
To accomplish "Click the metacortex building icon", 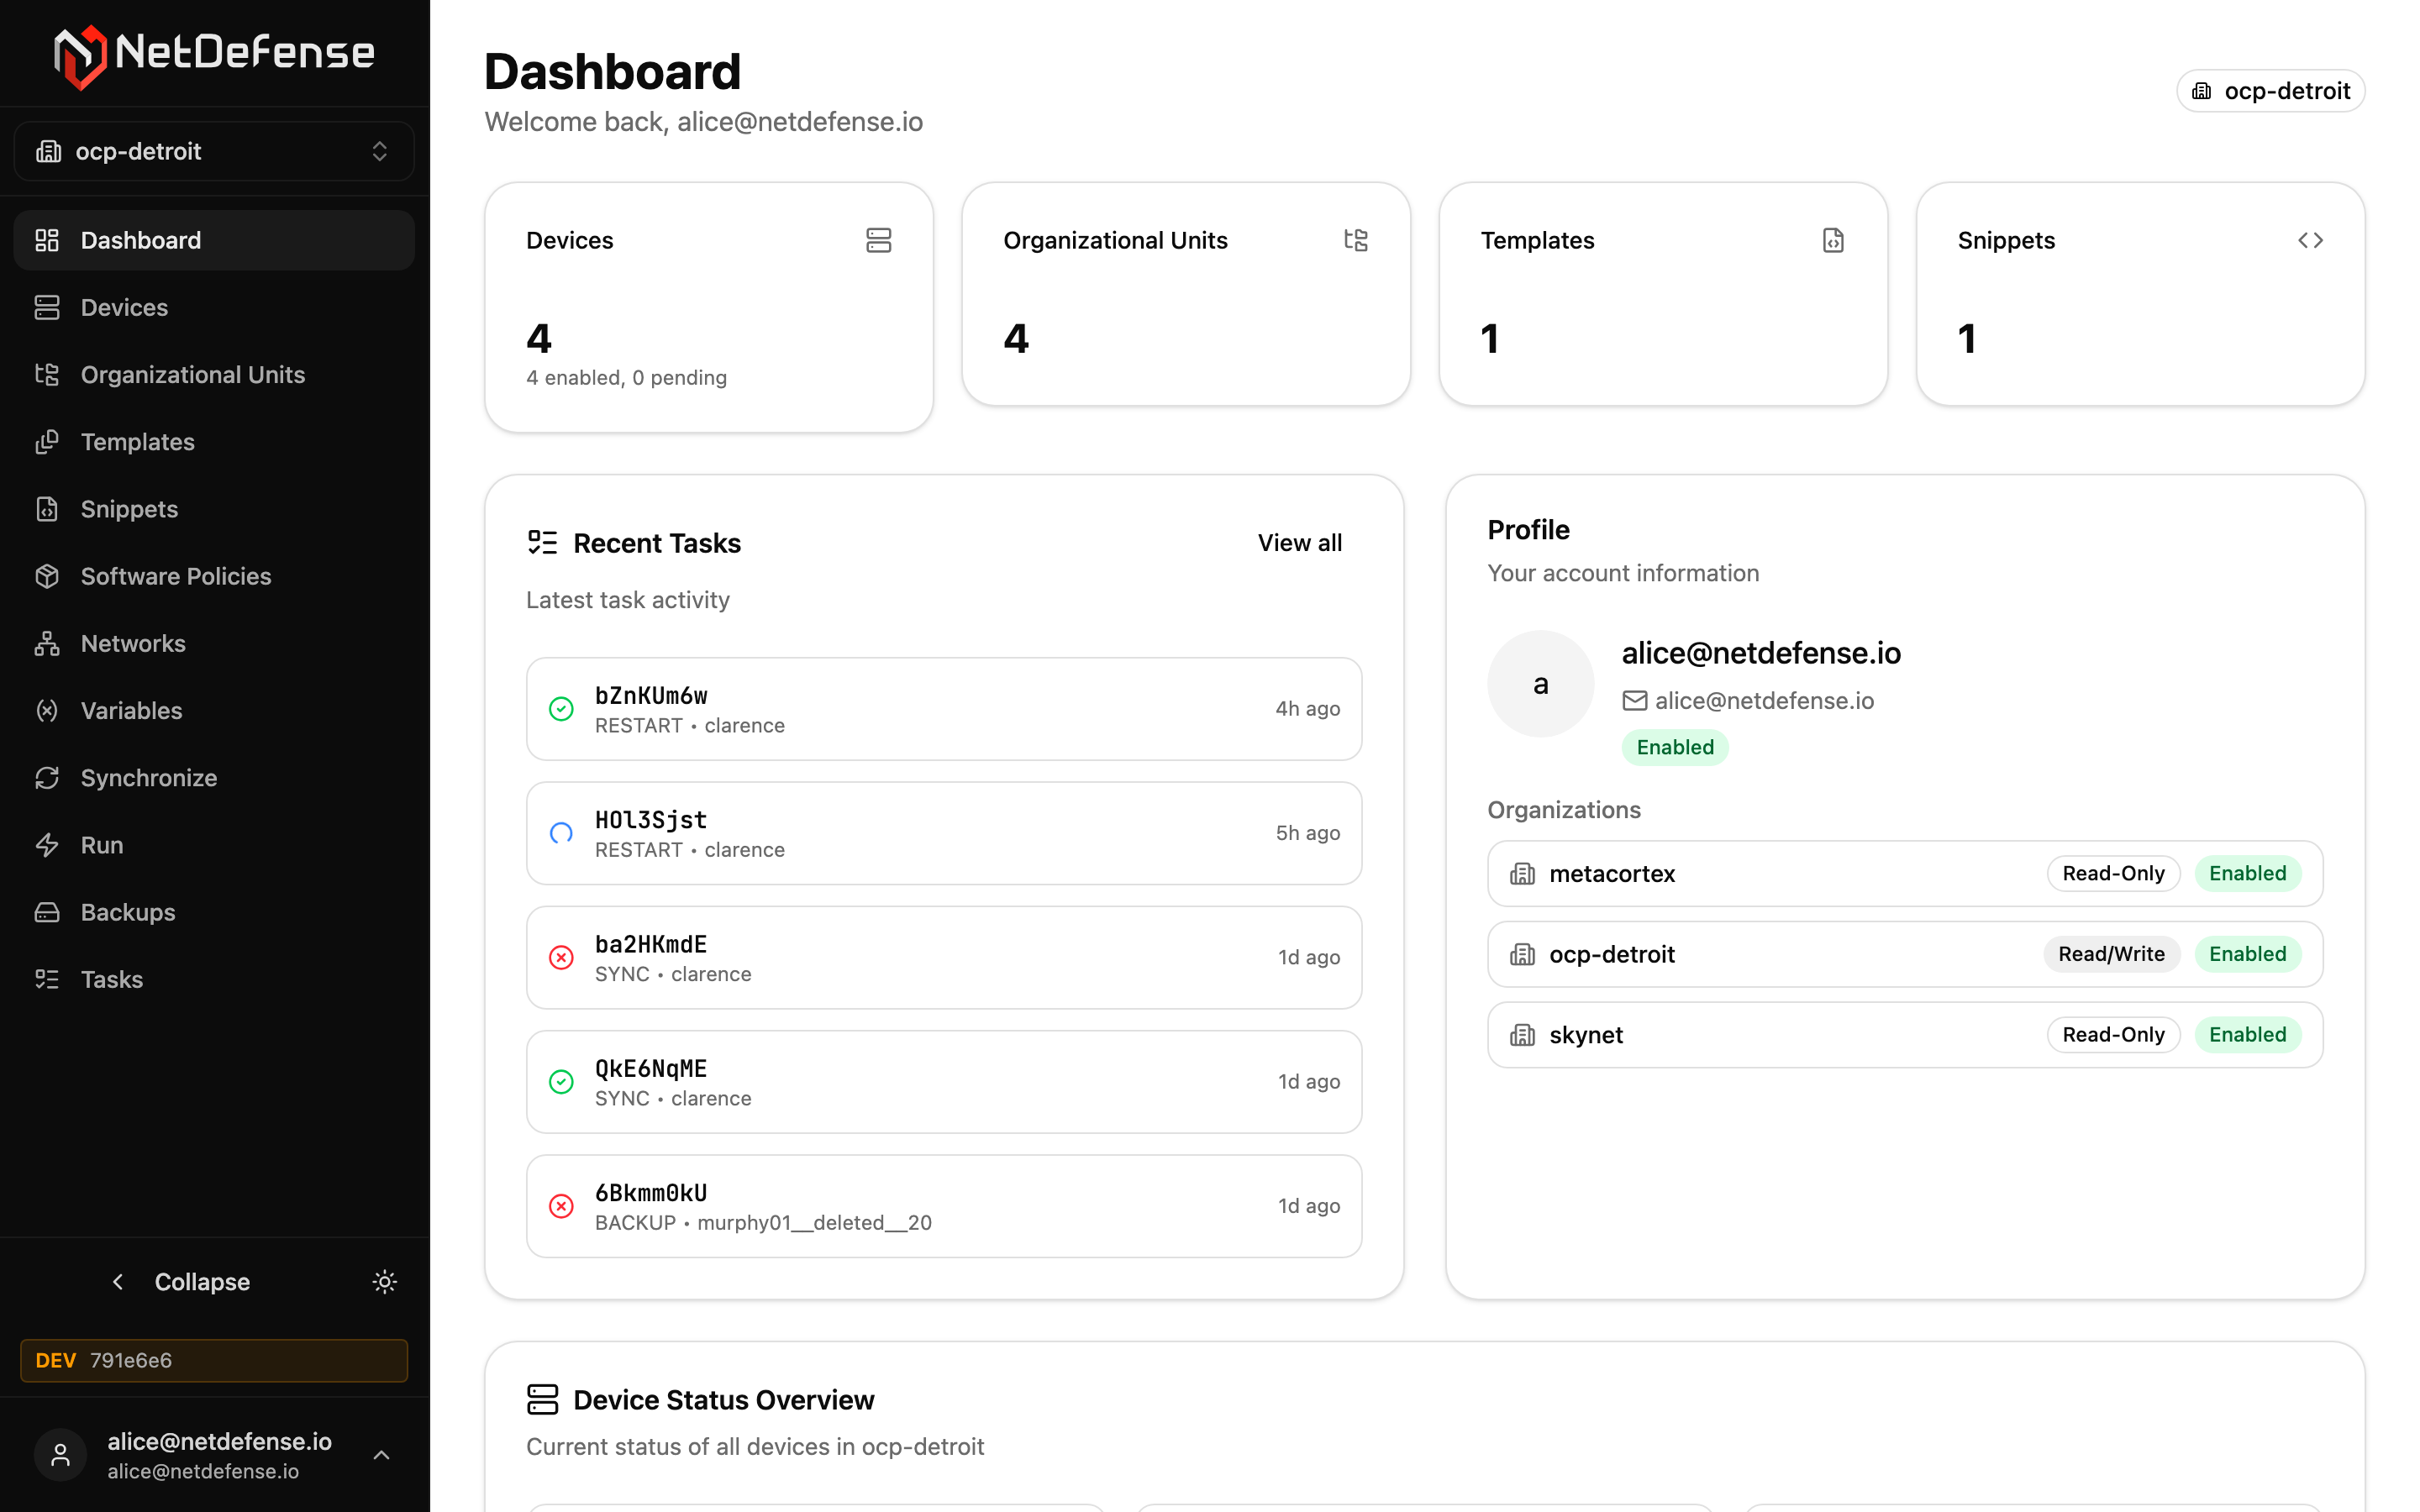I will (1522, 874).
